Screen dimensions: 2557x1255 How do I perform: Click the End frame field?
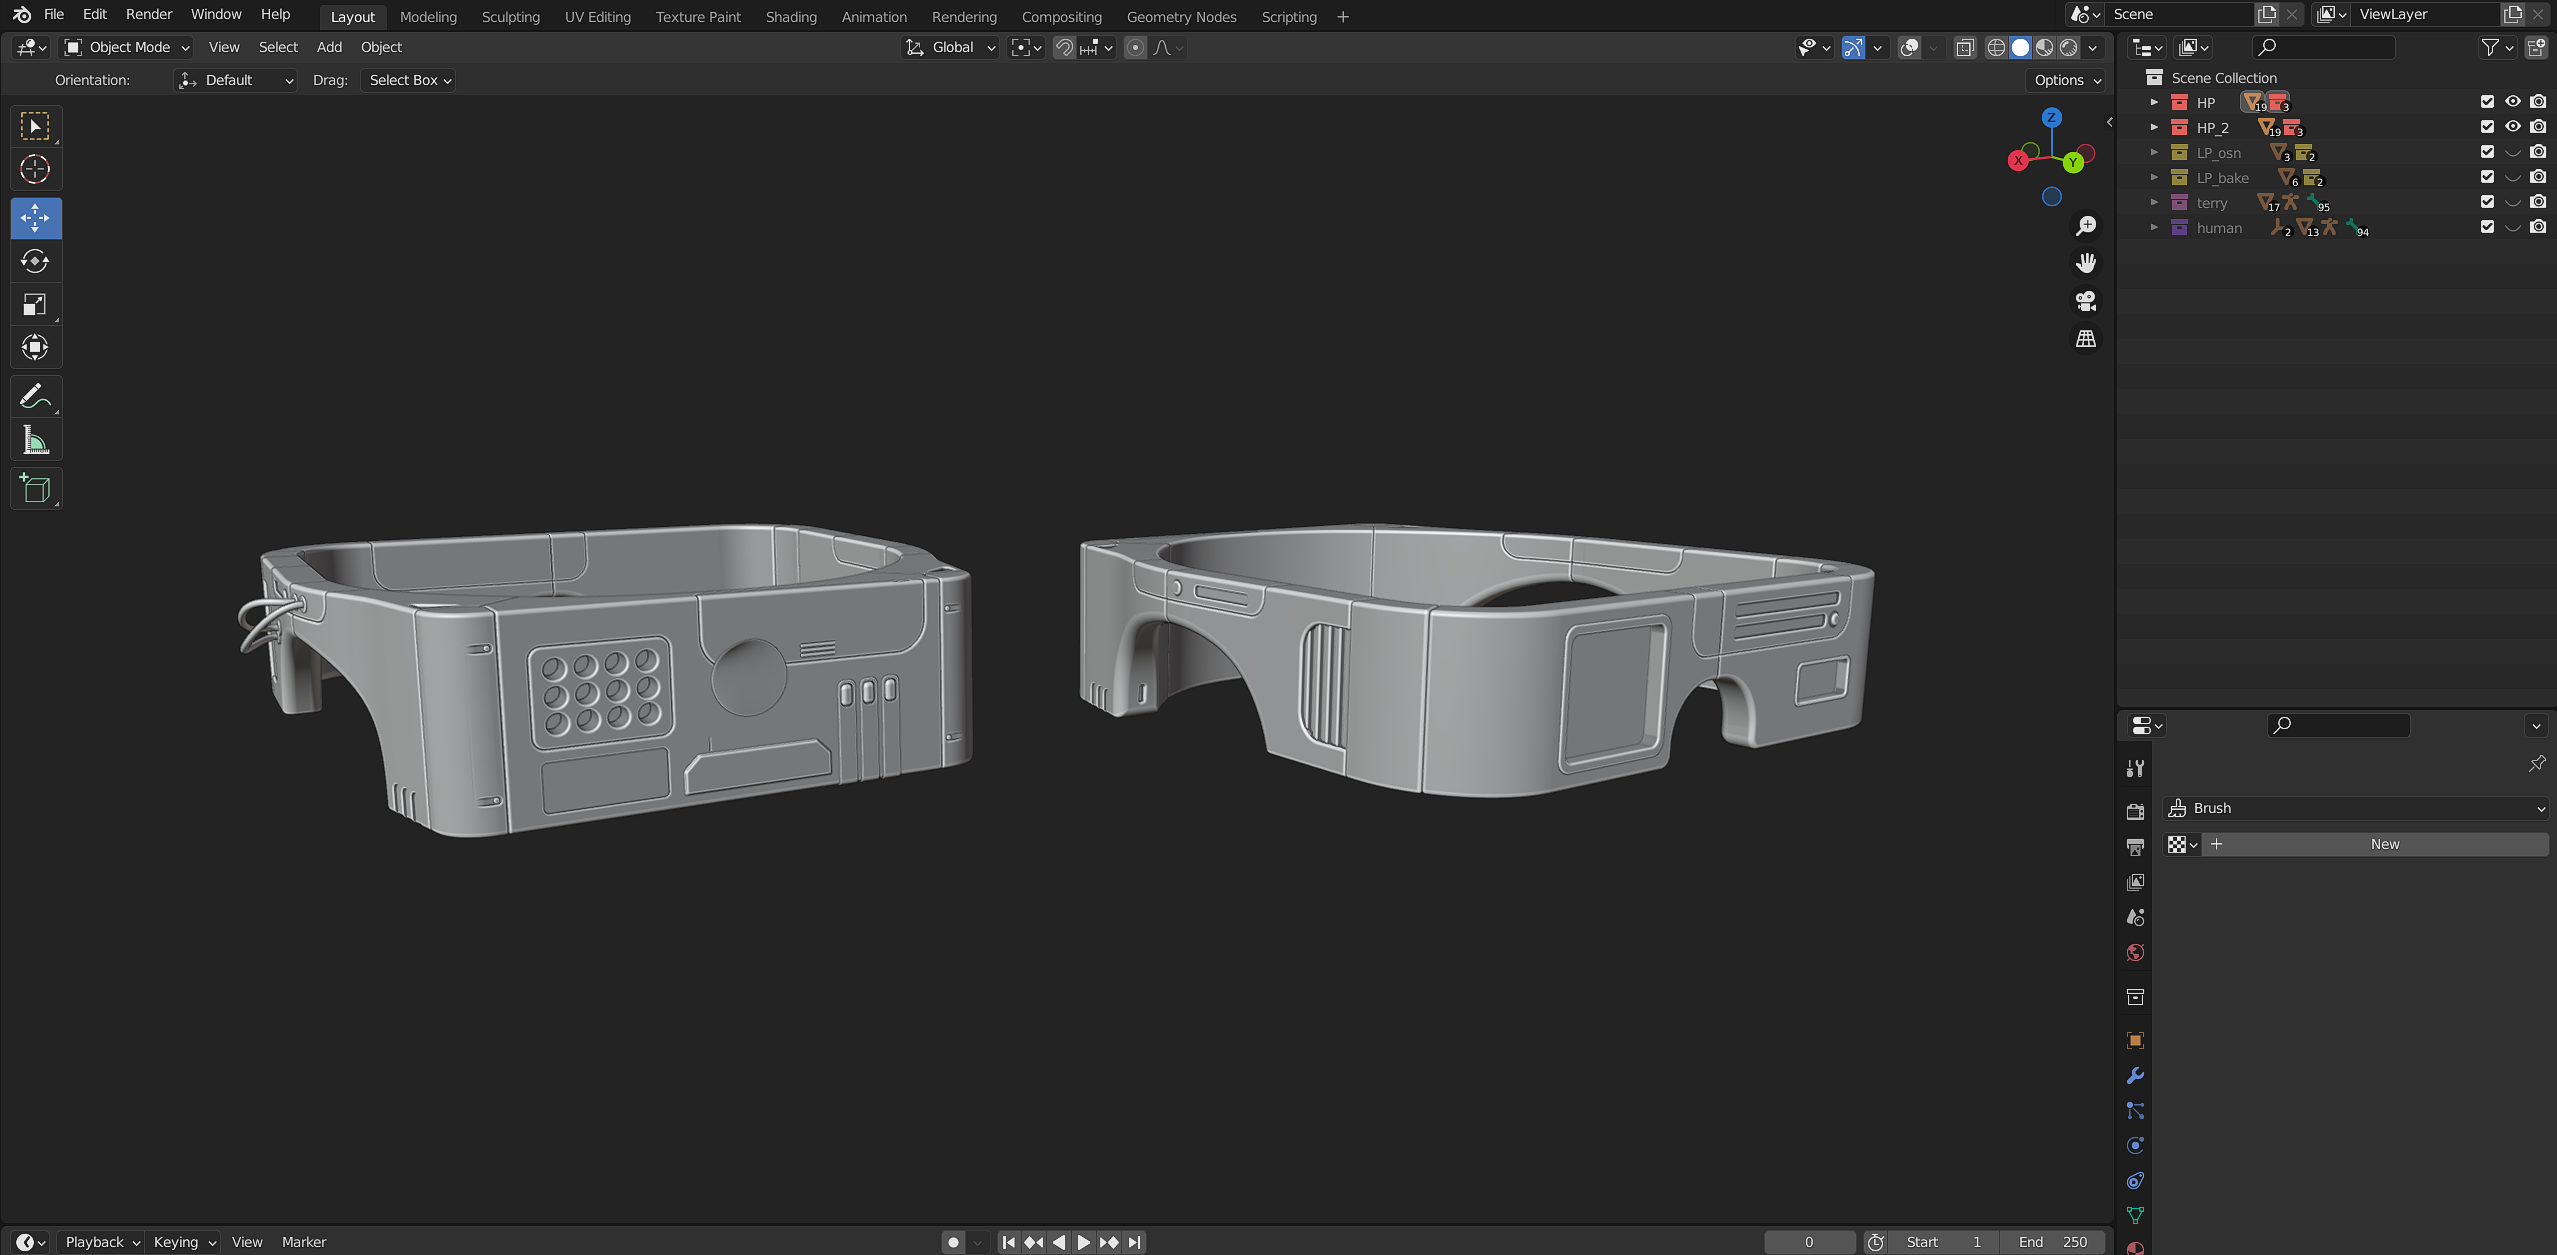point(2052,1242)
